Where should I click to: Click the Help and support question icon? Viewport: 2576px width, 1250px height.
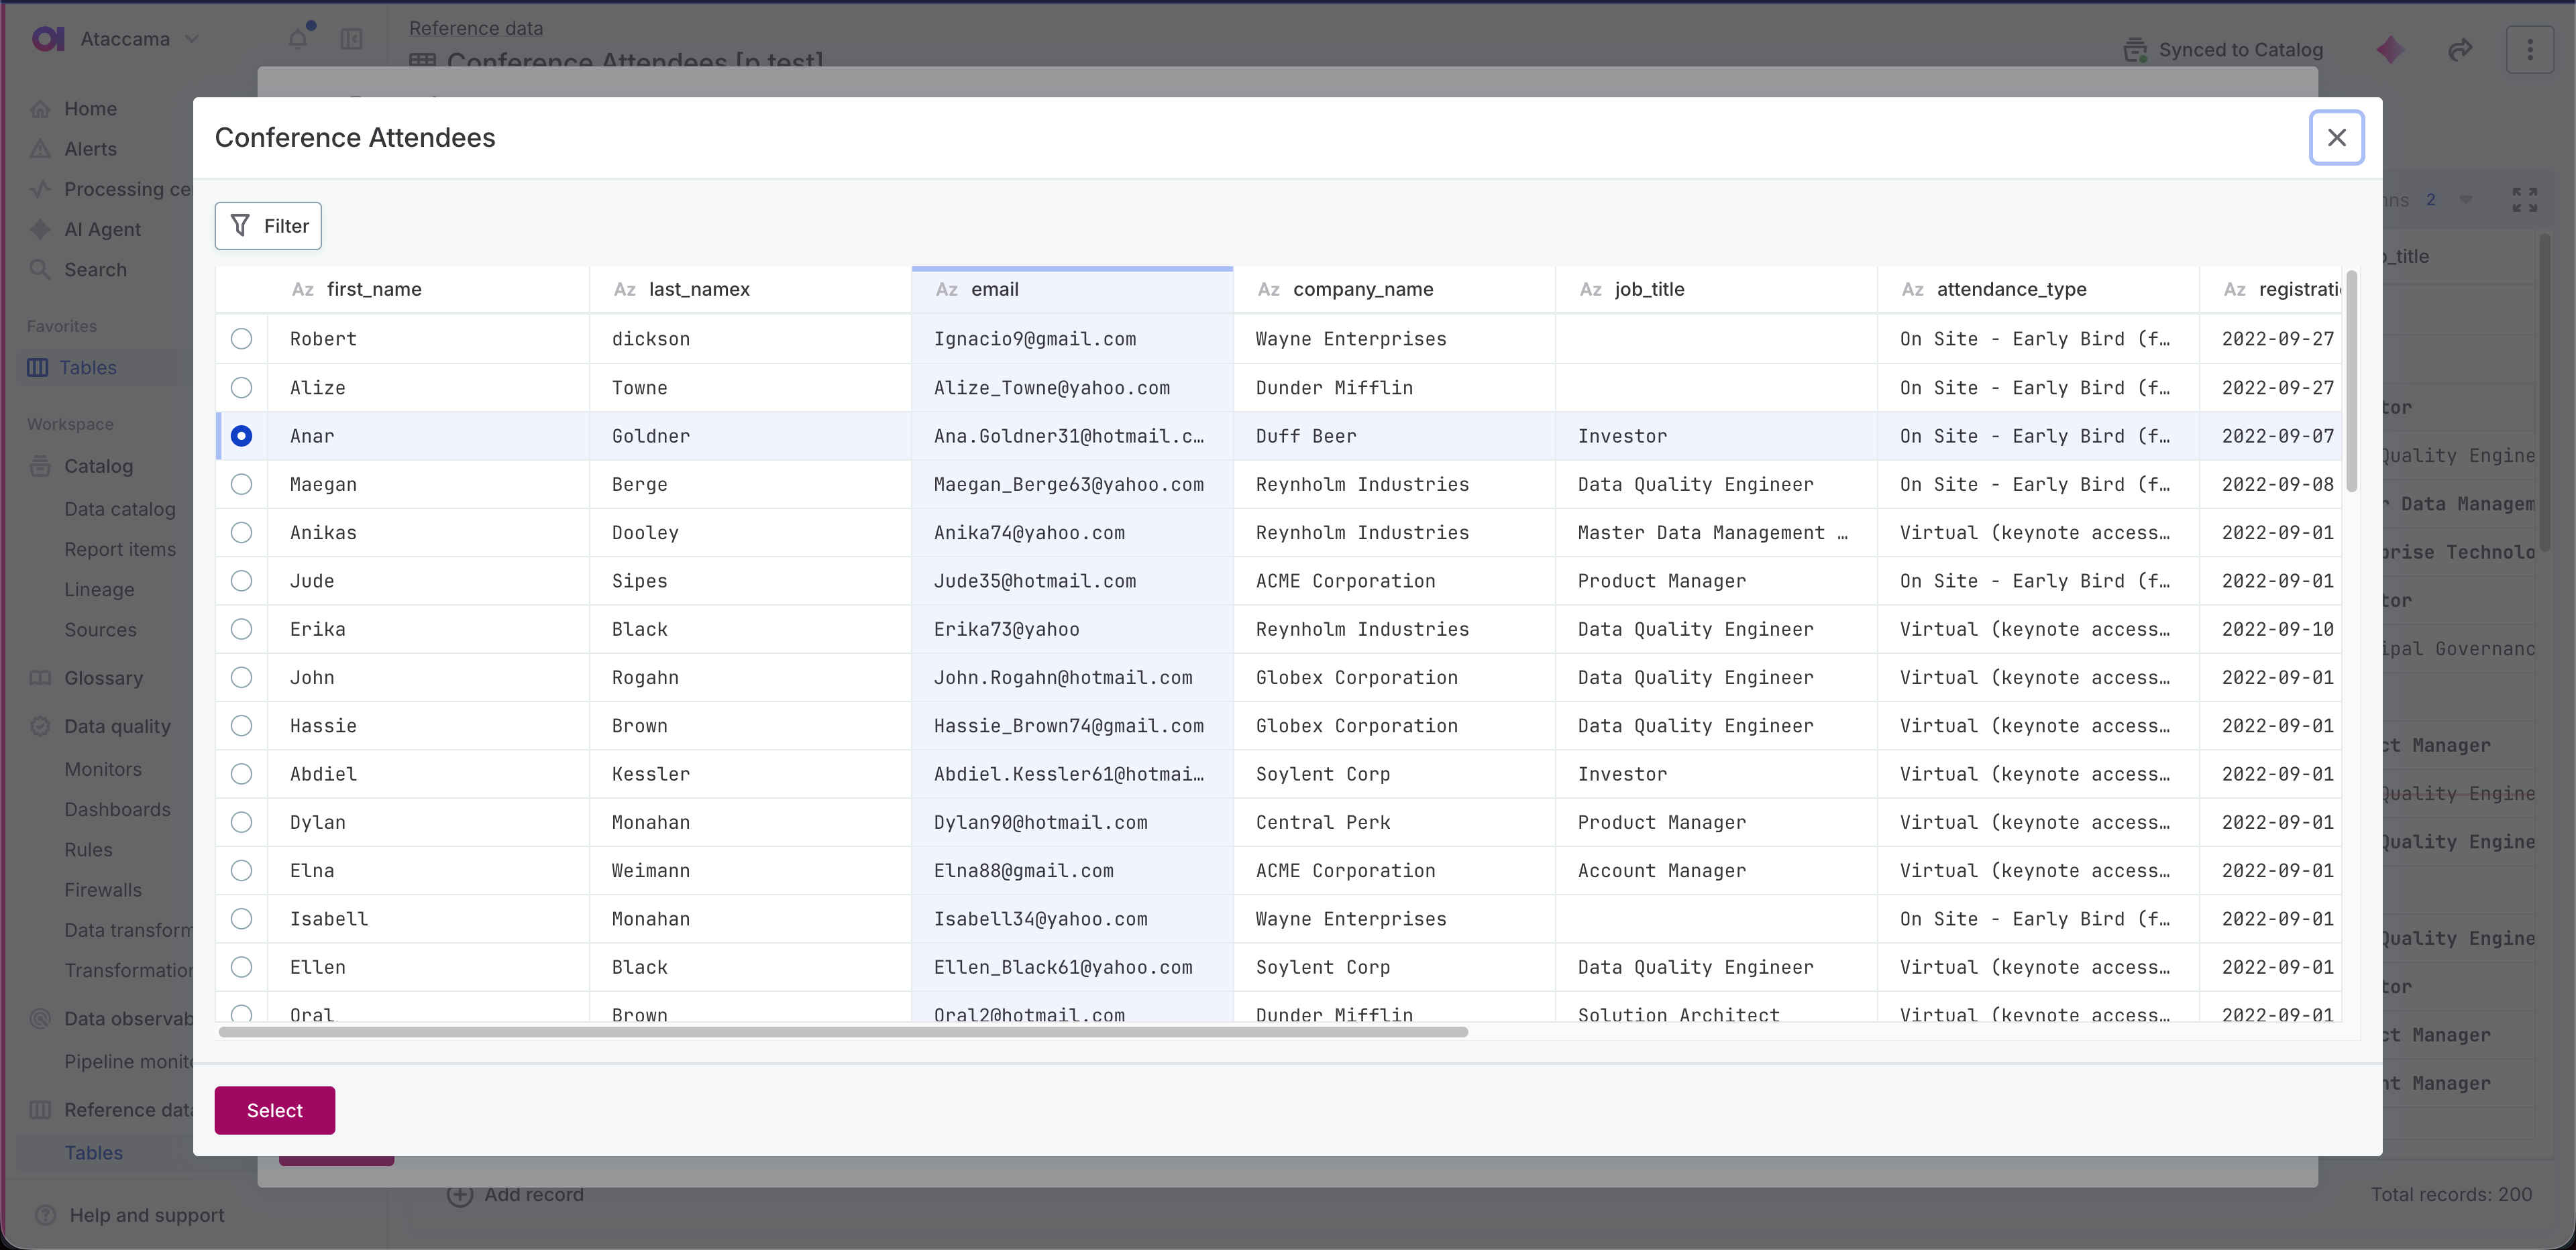(45, 1215)
